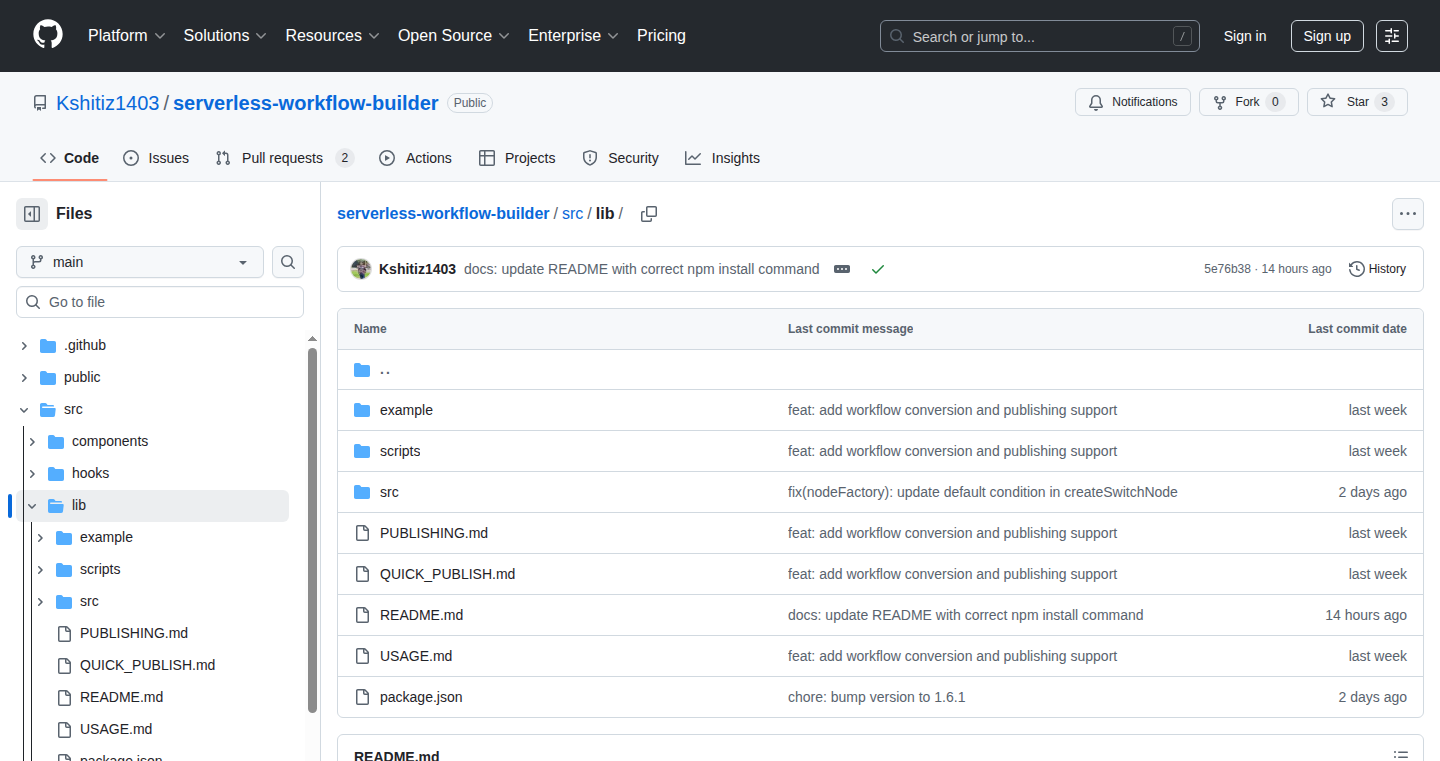Expand commit message details ellipsis

click(x=842, y=269)
